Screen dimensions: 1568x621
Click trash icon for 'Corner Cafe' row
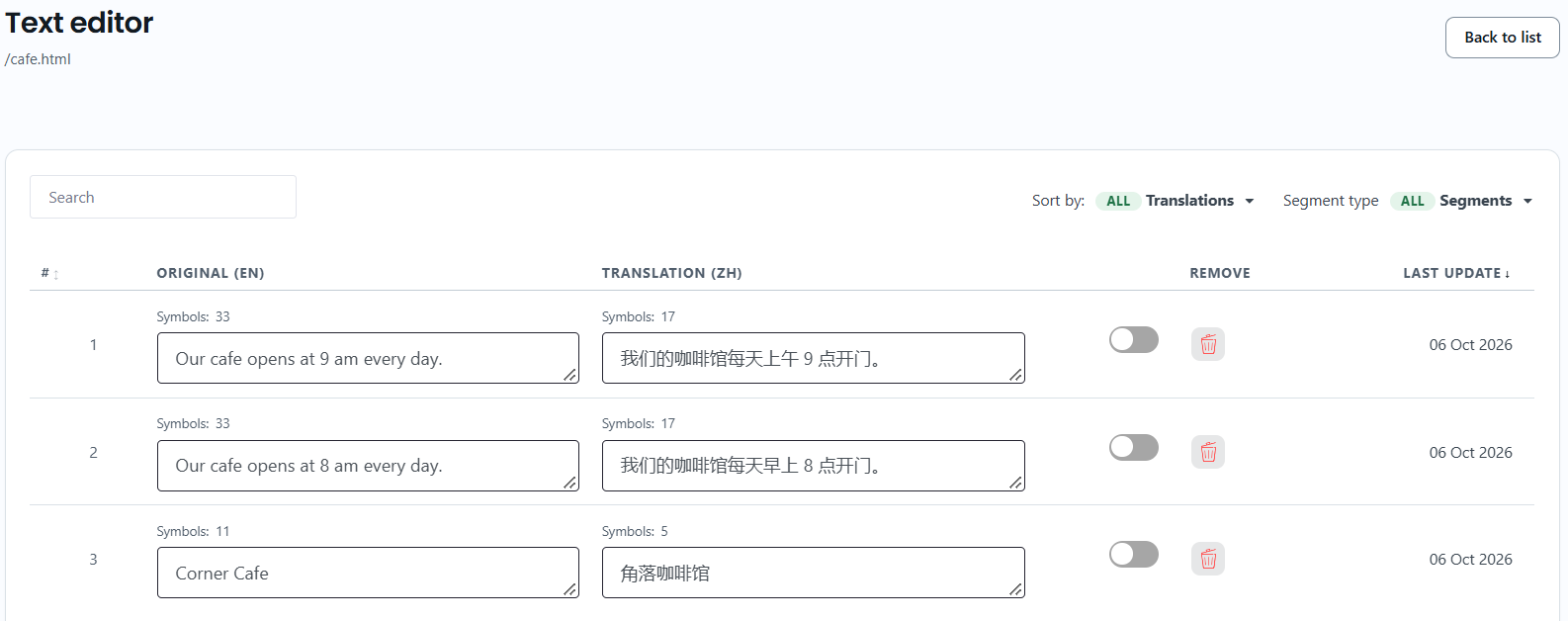[1208, 559]
